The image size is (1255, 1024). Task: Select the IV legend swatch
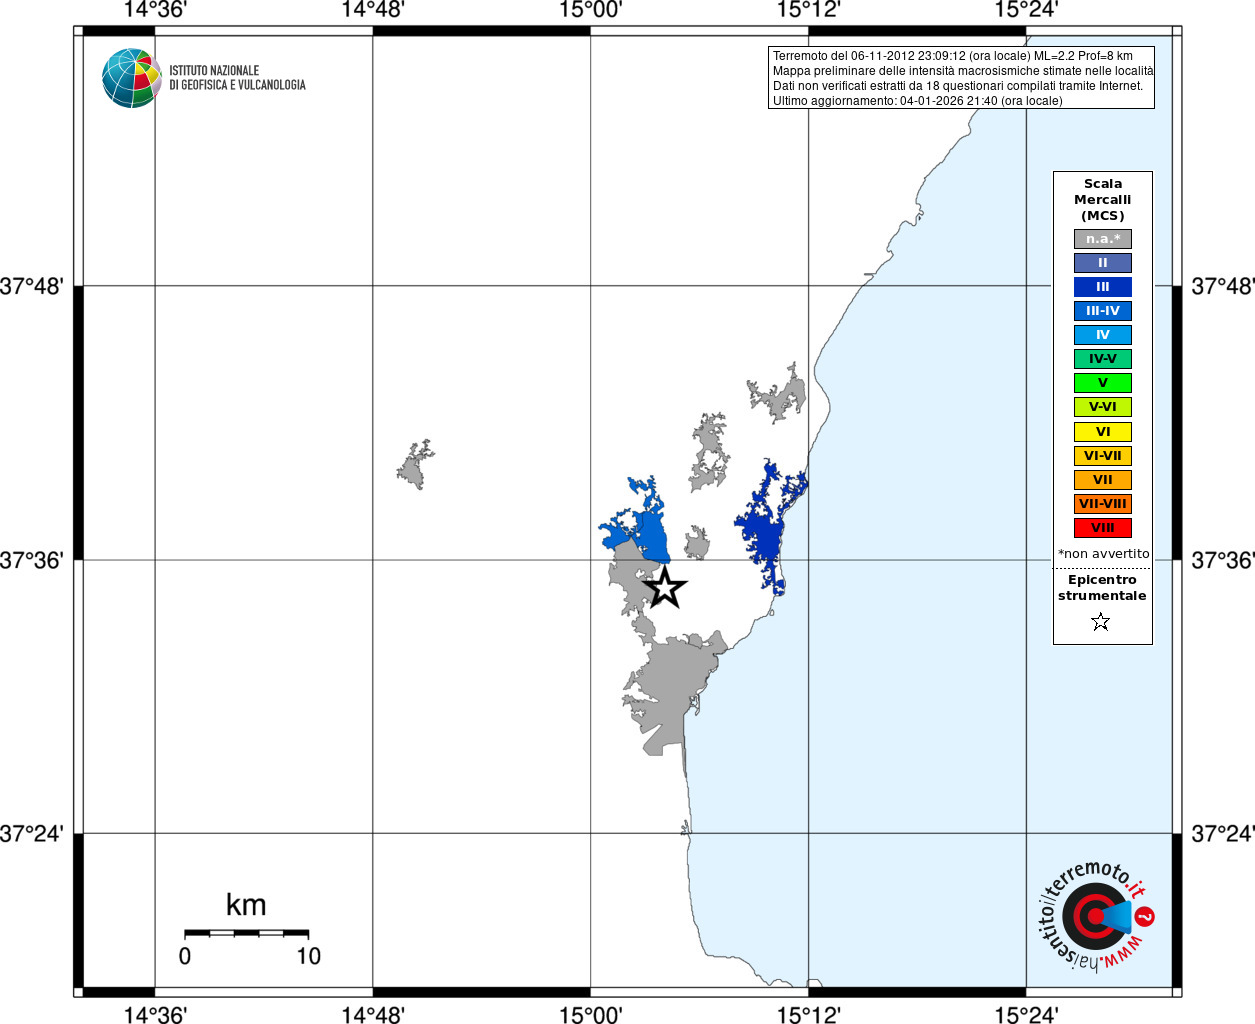click(1103, 335)
